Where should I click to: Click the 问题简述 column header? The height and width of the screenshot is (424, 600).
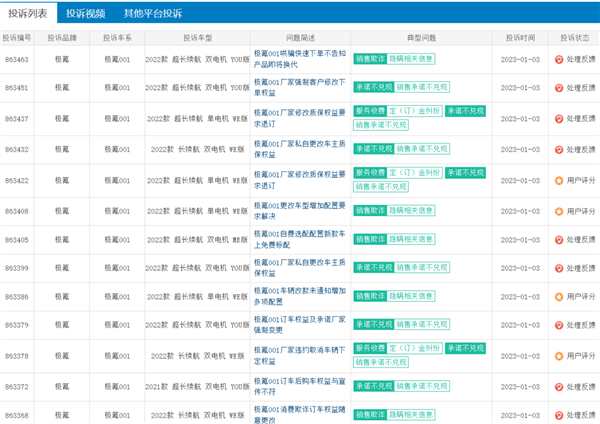300,38
